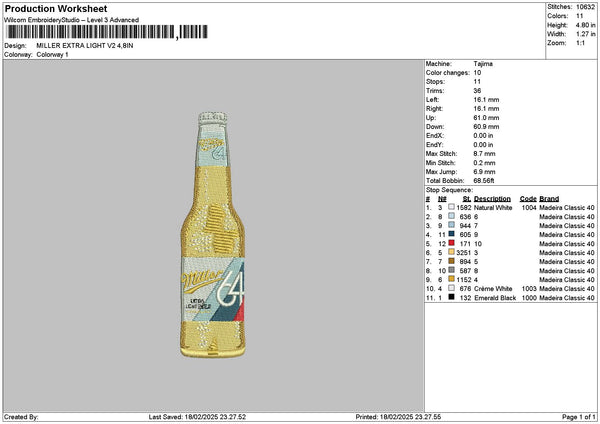Click the 'Crème White' description

click(493, 289)
